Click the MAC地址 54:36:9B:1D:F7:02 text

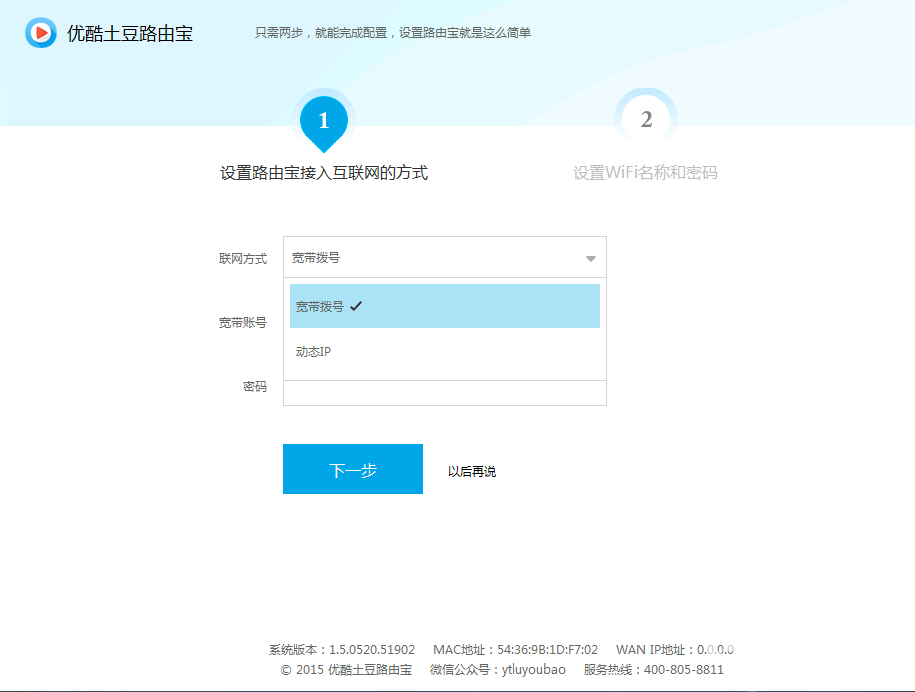tap(515, 649)
